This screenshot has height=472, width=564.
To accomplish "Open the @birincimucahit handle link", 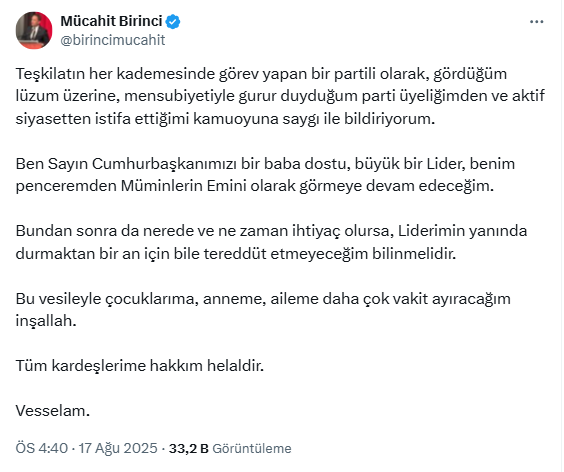I will (x=113, y=40).
